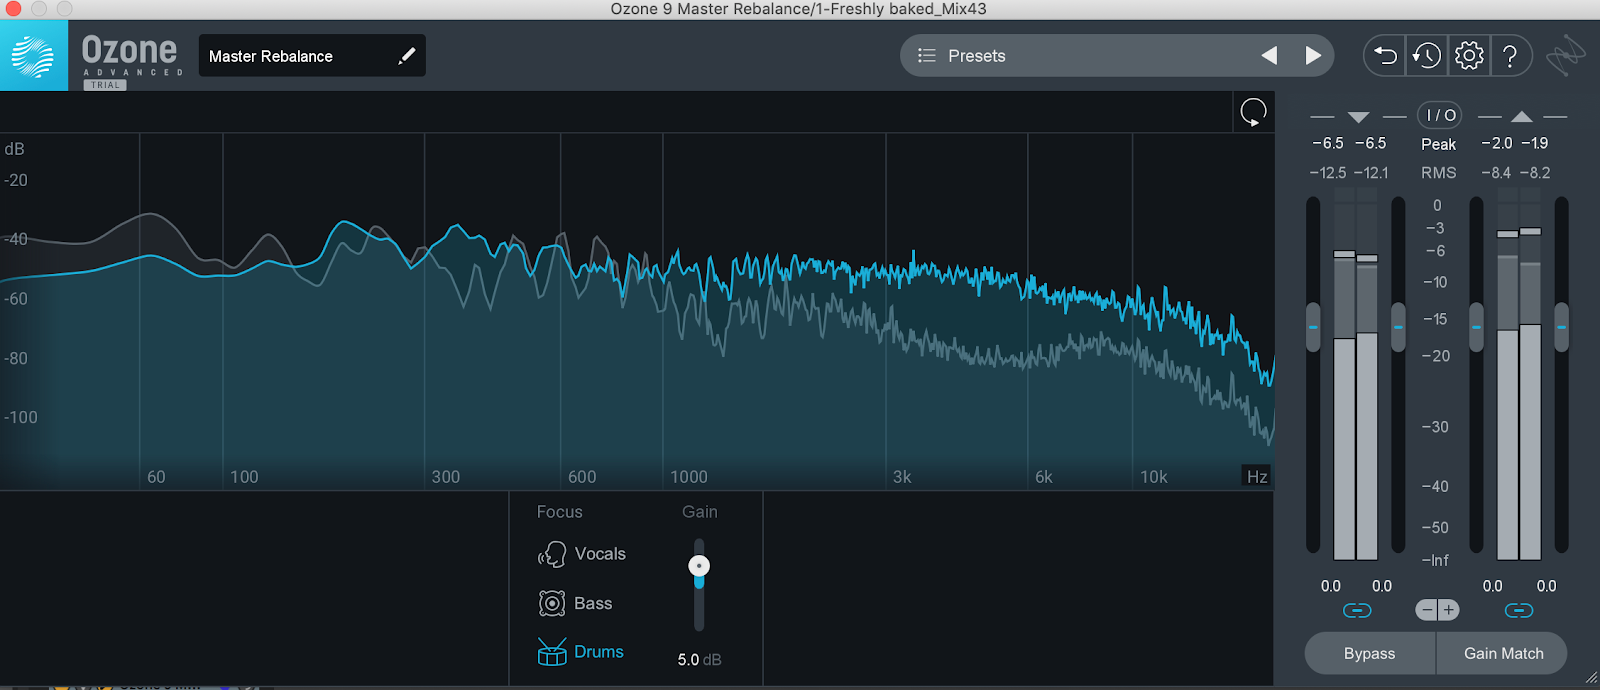Click the 5.0 dB gain value field
The image size is (1600, 690).
[699, 660]
